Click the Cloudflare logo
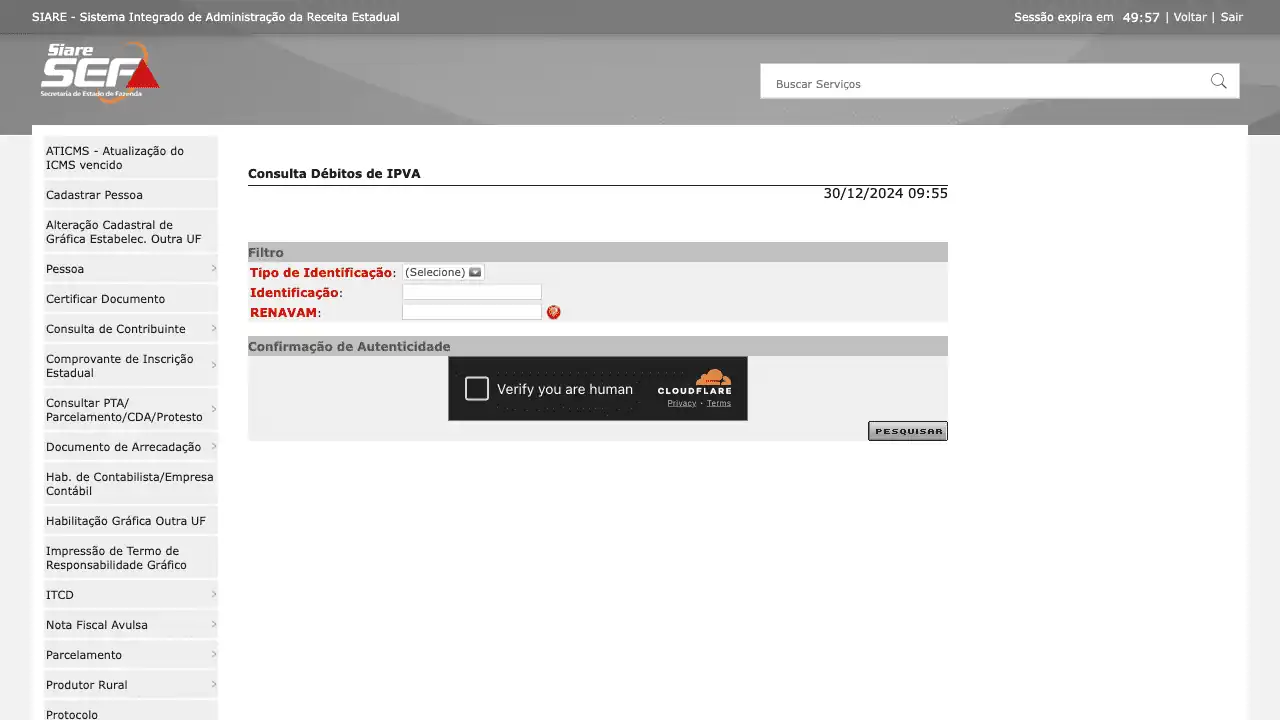 695,382
